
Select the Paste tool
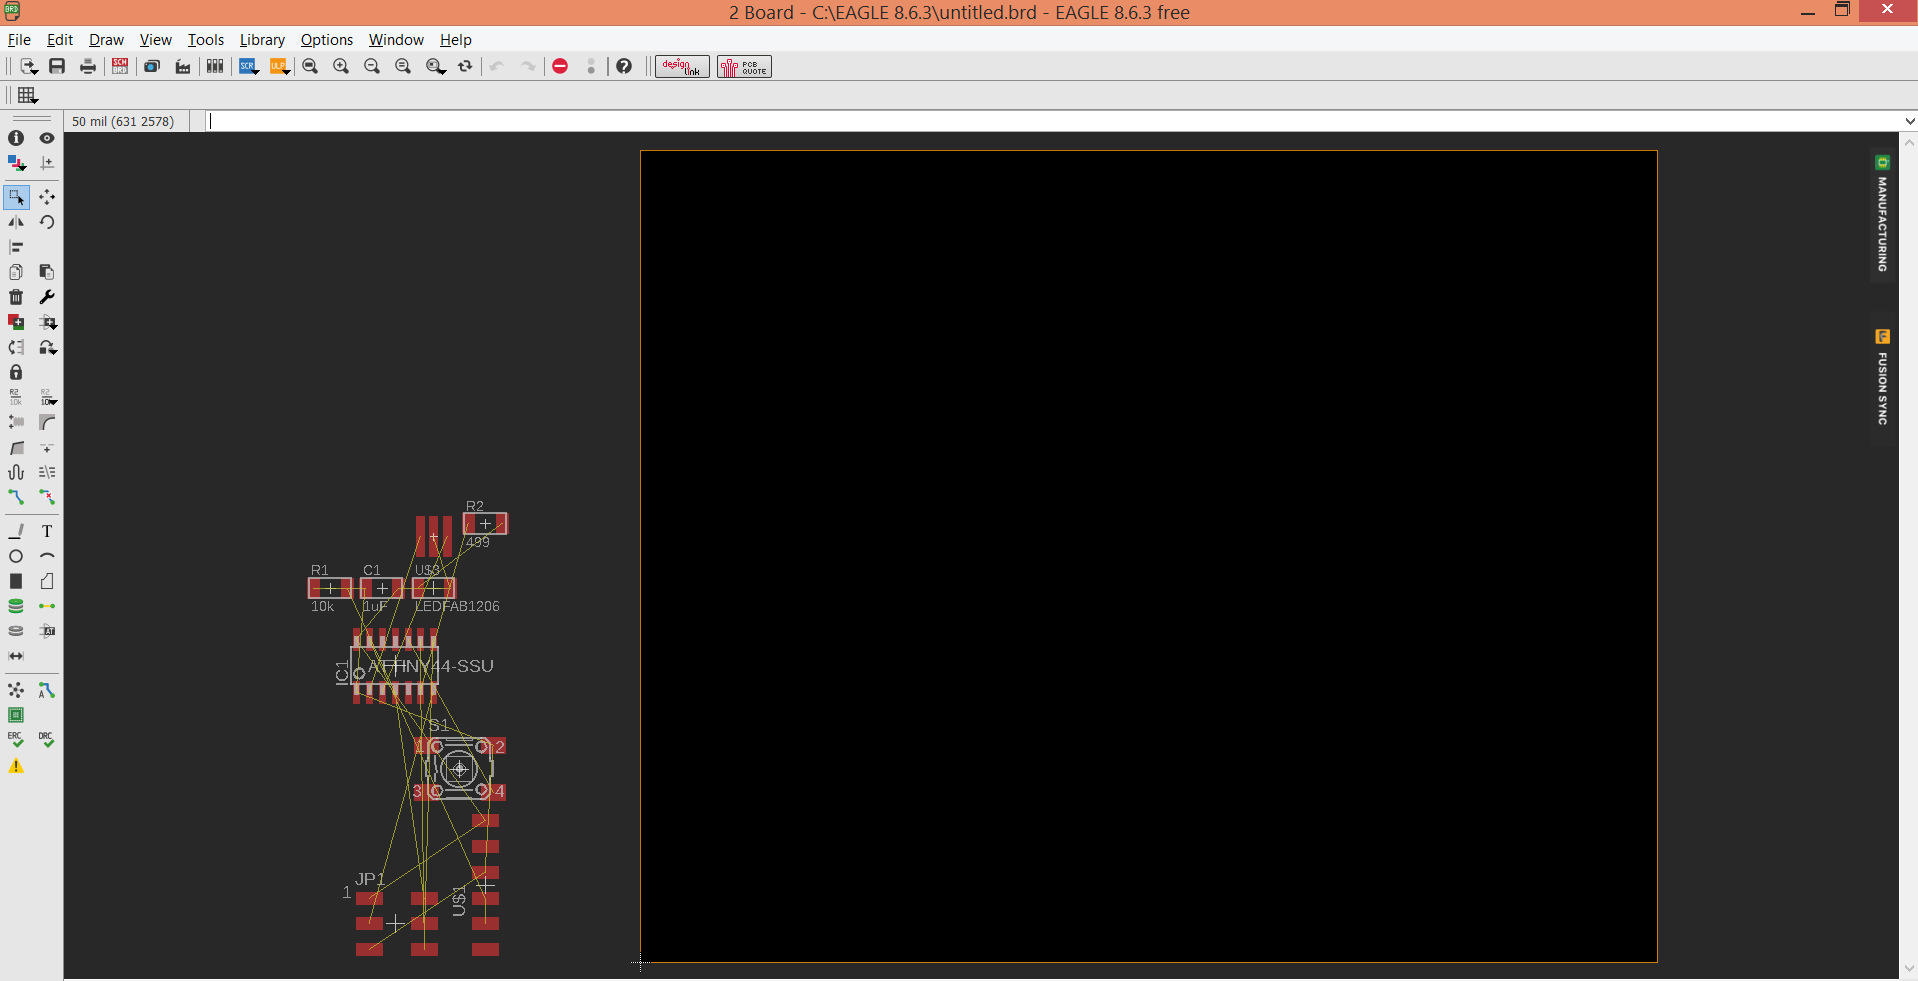(47, 272)
